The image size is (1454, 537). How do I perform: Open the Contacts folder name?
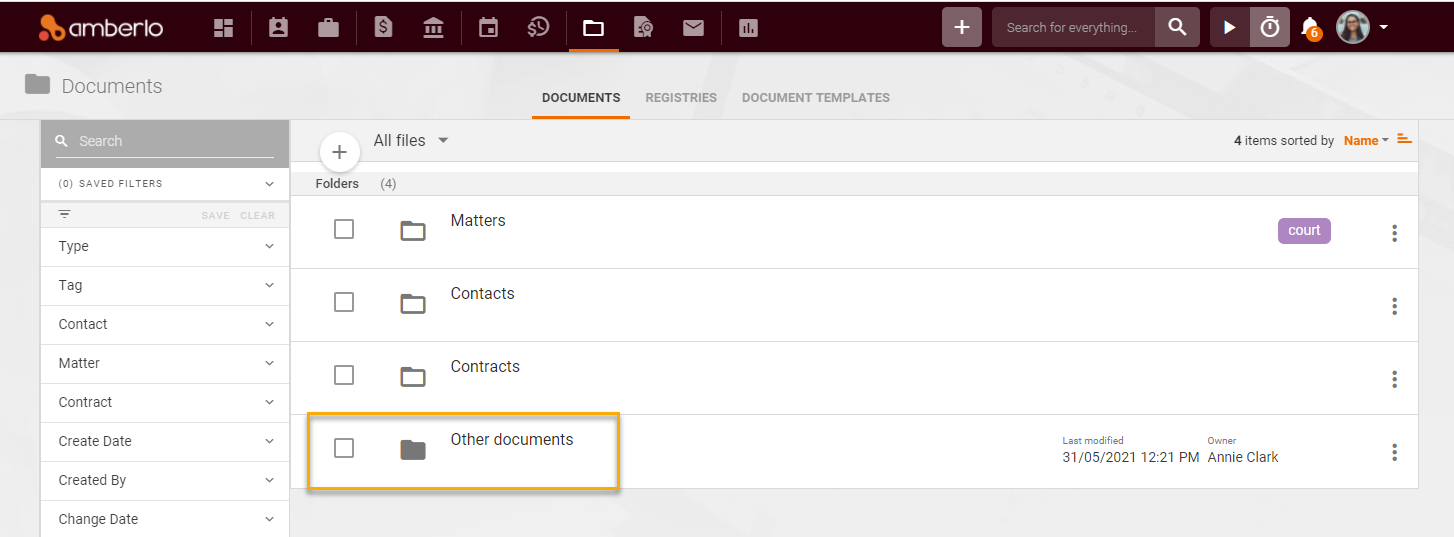pos(482,293)
